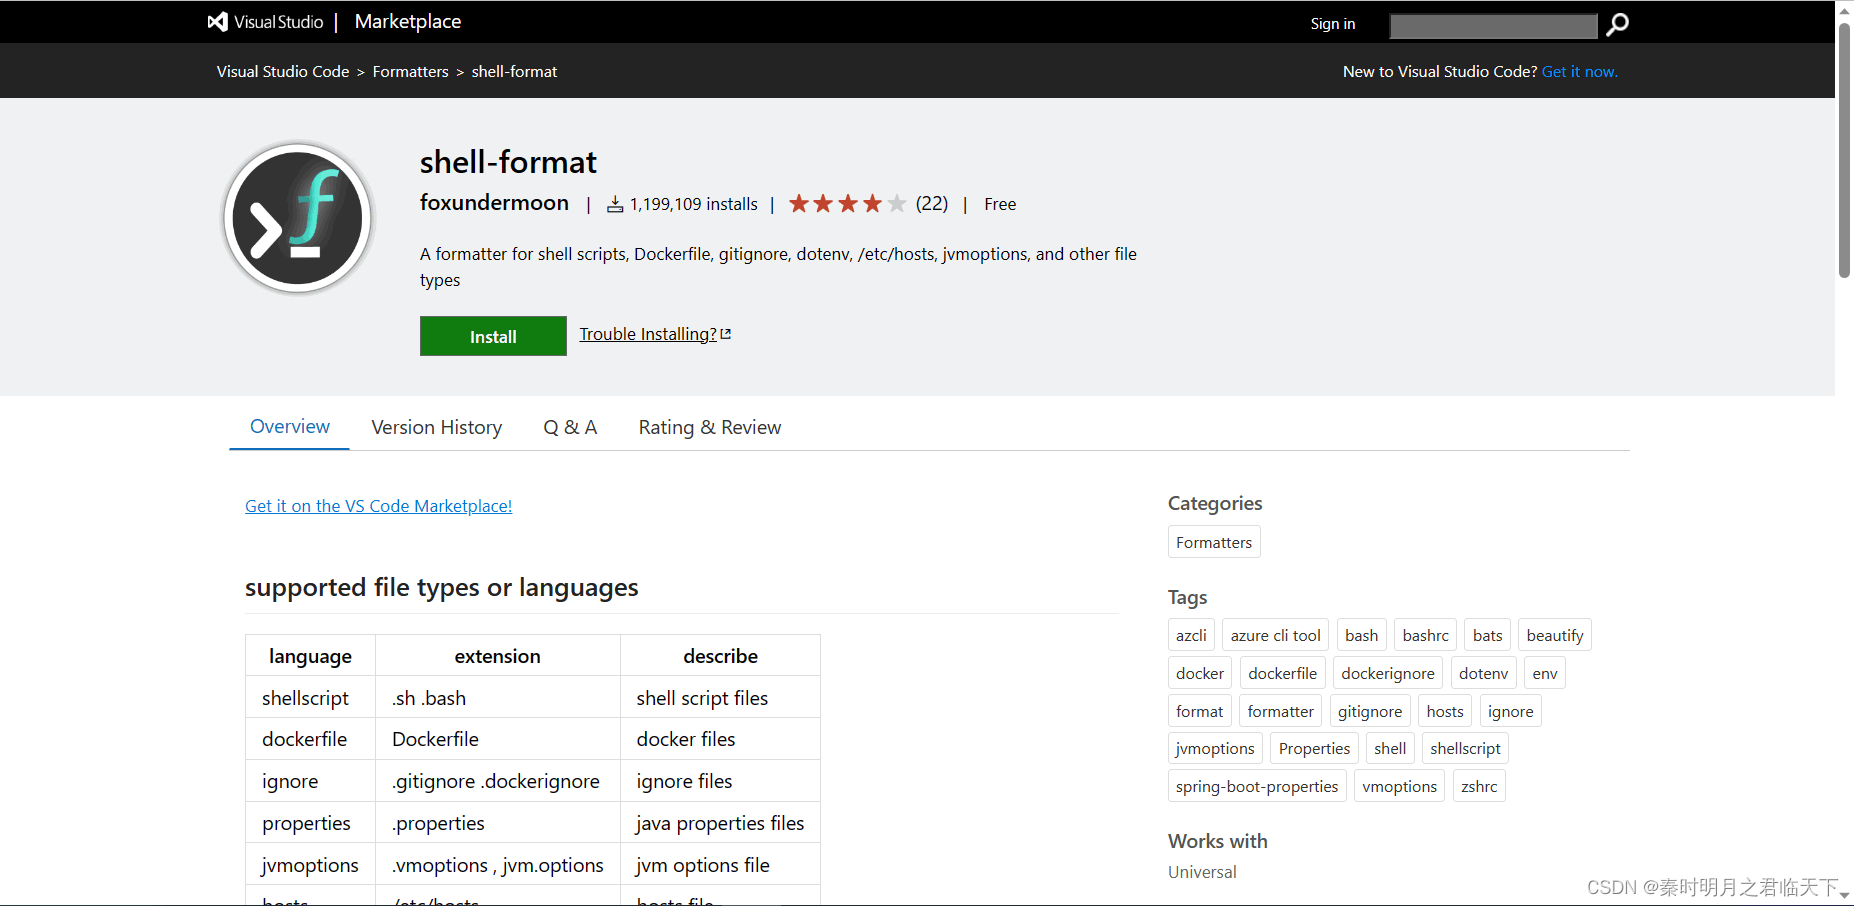Select the Overview tab
The width and height of the screenshot is (1854, 906).
tap(290, 427)
